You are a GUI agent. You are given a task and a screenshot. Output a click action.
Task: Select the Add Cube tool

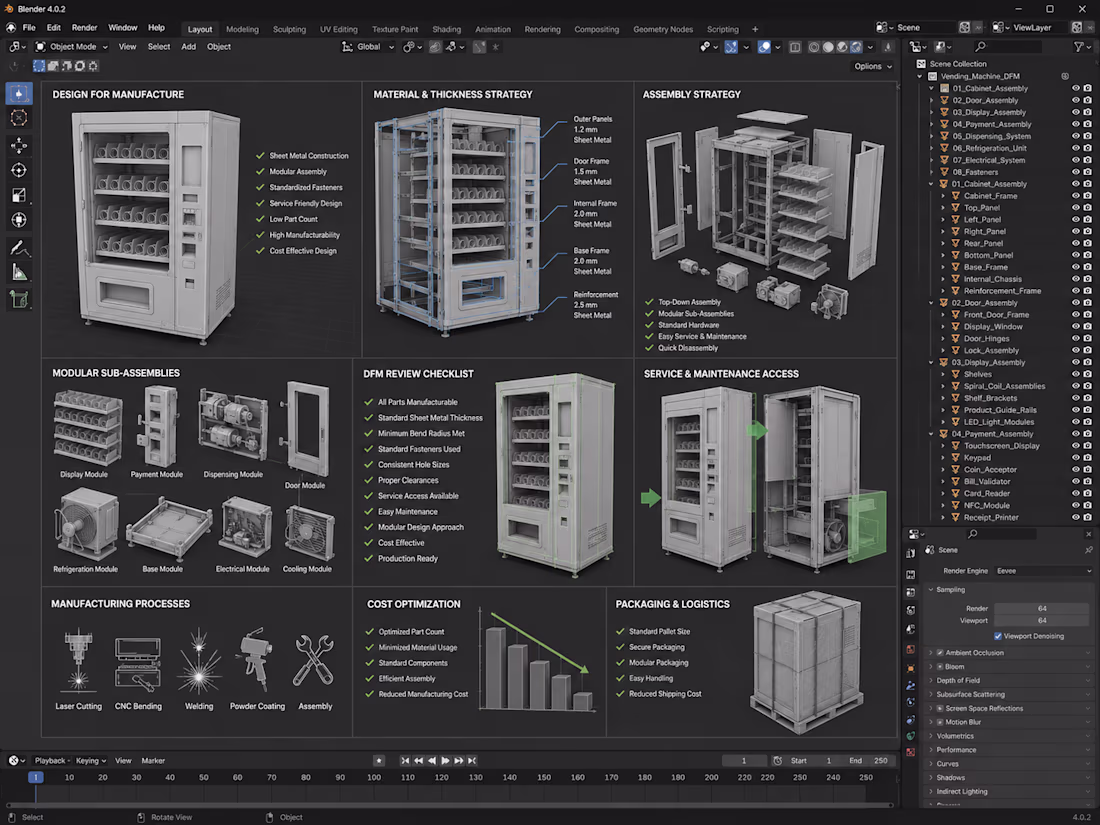(x=19, y=300)
